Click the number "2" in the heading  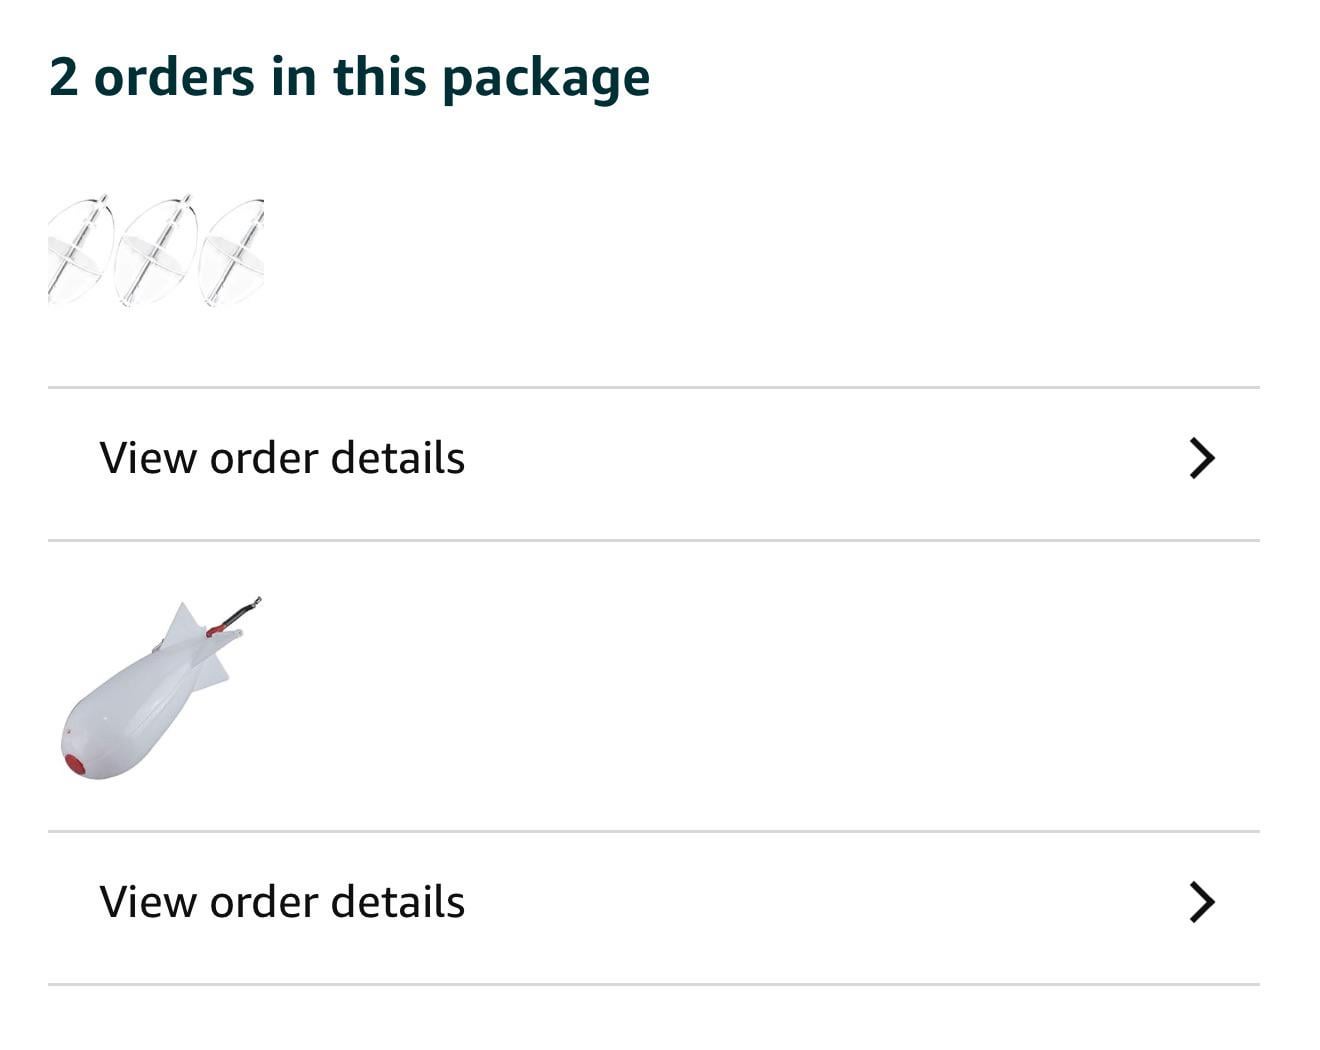click(x=63, y=77)
